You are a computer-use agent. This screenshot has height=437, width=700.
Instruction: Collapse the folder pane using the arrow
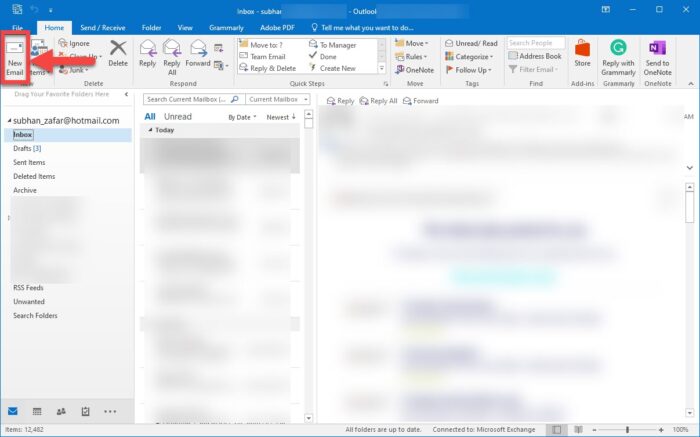point(126,94)
